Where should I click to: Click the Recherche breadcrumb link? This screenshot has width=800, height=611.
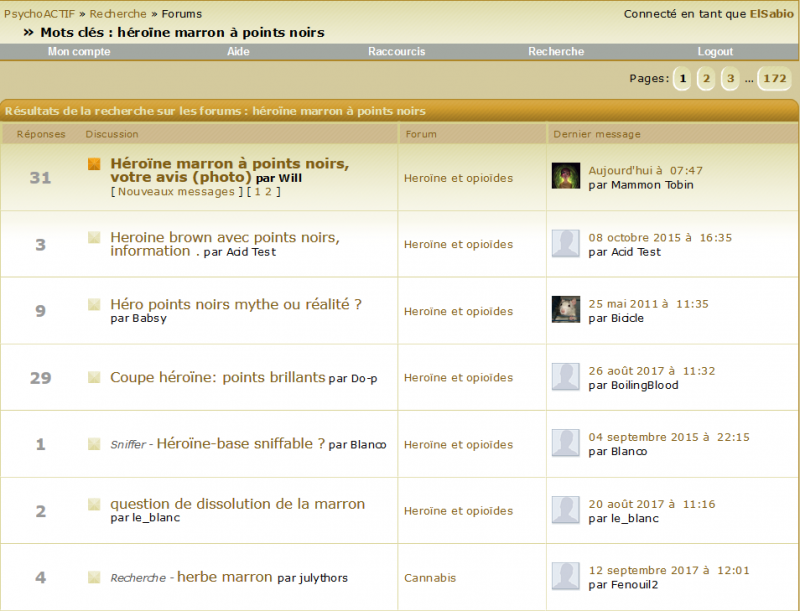pyautogui.click(x=118, y=14)
